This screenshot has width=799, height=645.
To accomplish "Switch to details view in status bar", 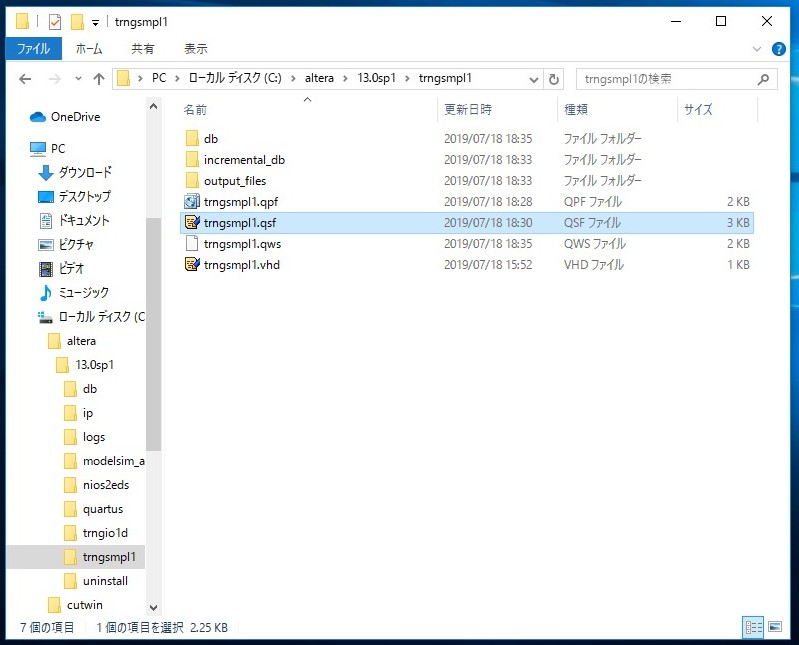I will point(754,627).
